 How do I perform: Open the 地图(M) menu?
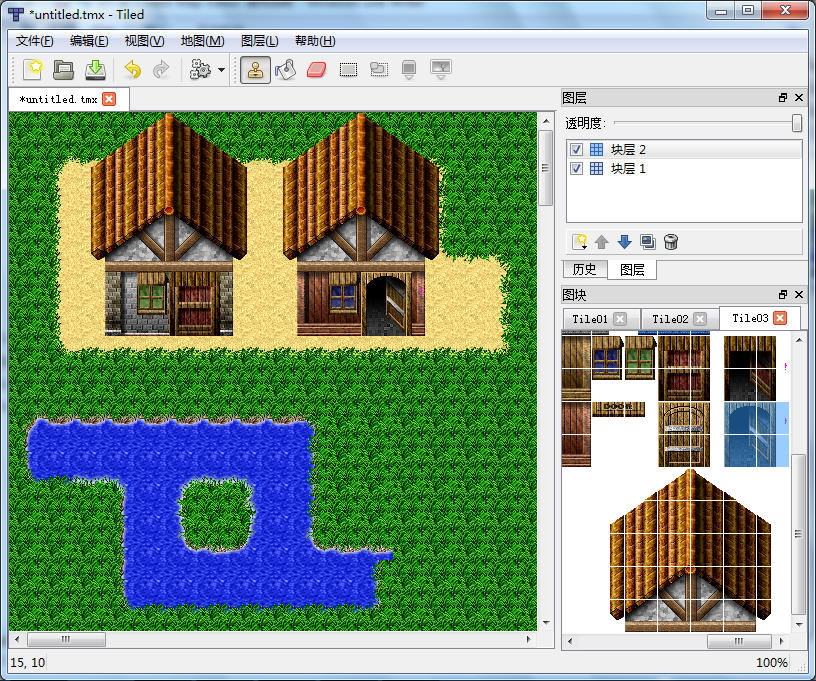click(202, 41)
